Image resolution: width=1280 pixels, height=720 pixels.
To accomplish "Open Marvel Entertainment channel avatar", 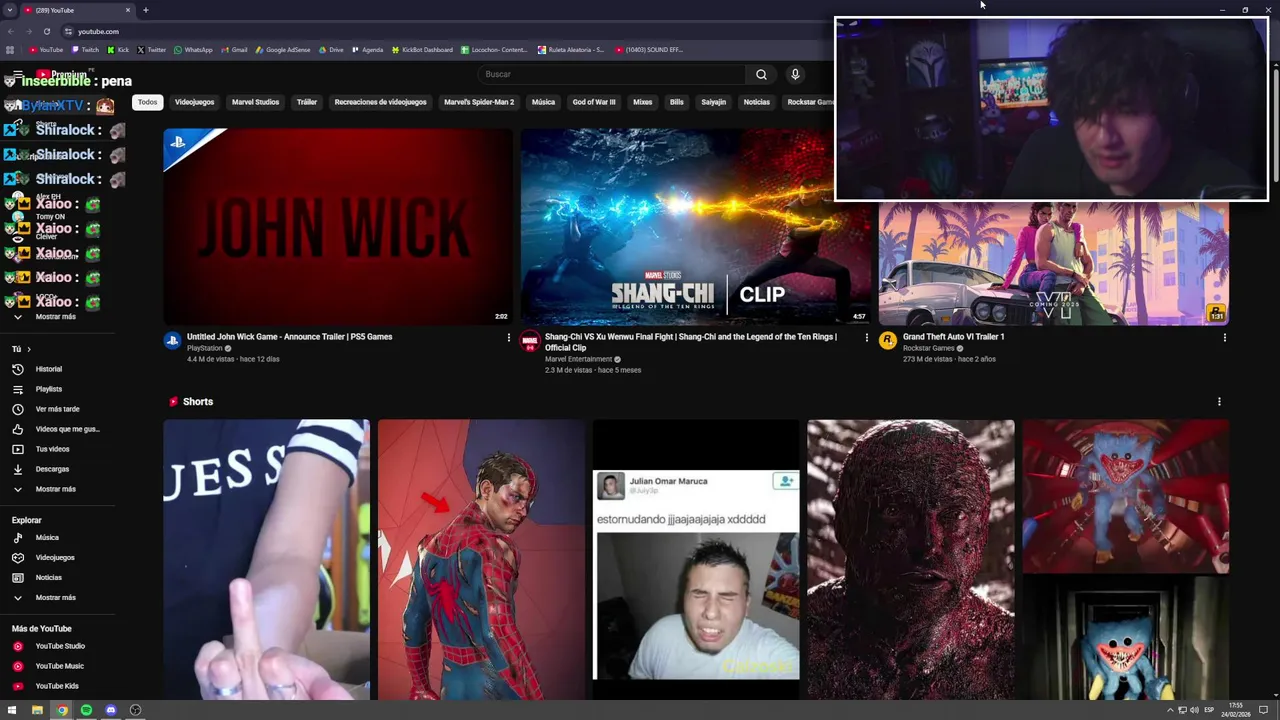I will (530, 341).
